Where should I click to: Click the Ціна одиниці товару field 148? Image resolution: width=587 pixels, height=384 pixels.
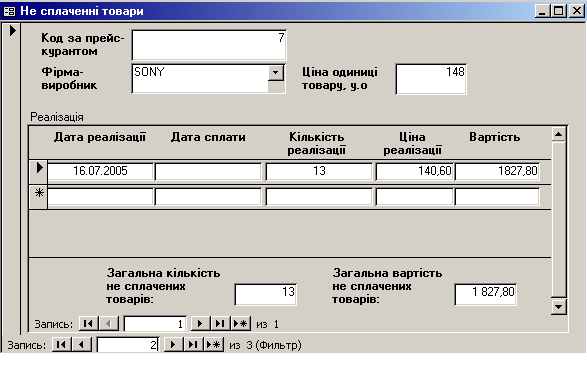coord(431,79)
